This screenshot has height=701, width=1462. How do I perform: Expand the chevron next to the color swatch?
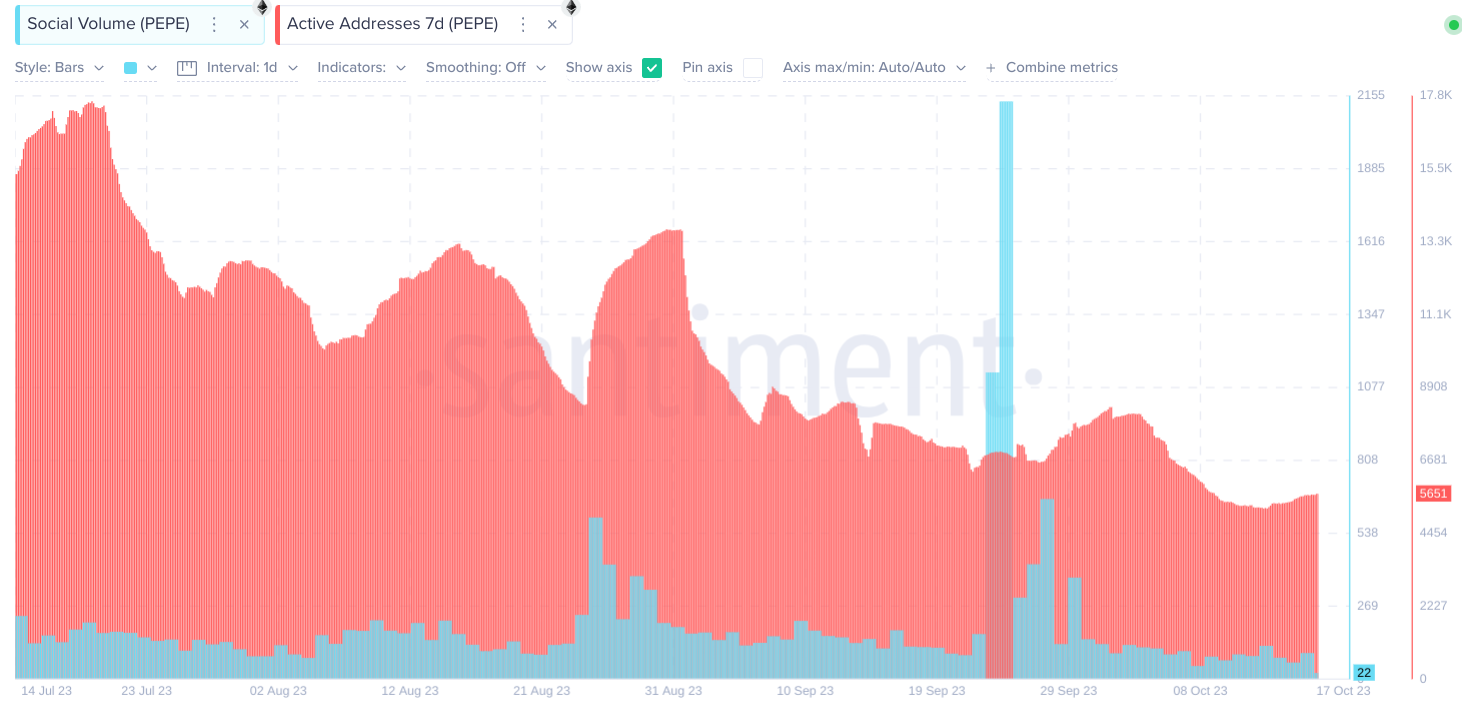[x=152, y=68]
